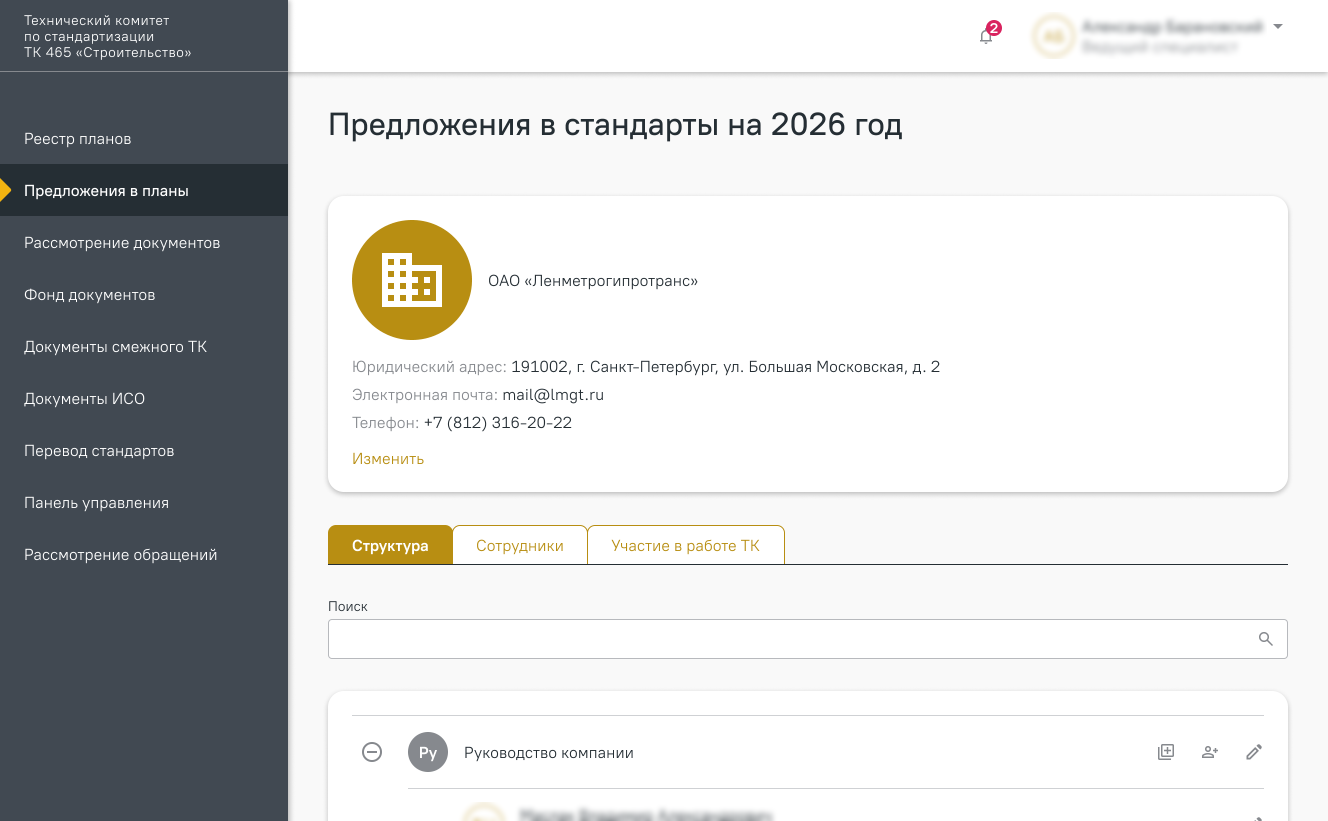The width and height of the screenshot is (1328, 821).
Task: Switch to the Сотрудники tab
Action: (519, 546)
